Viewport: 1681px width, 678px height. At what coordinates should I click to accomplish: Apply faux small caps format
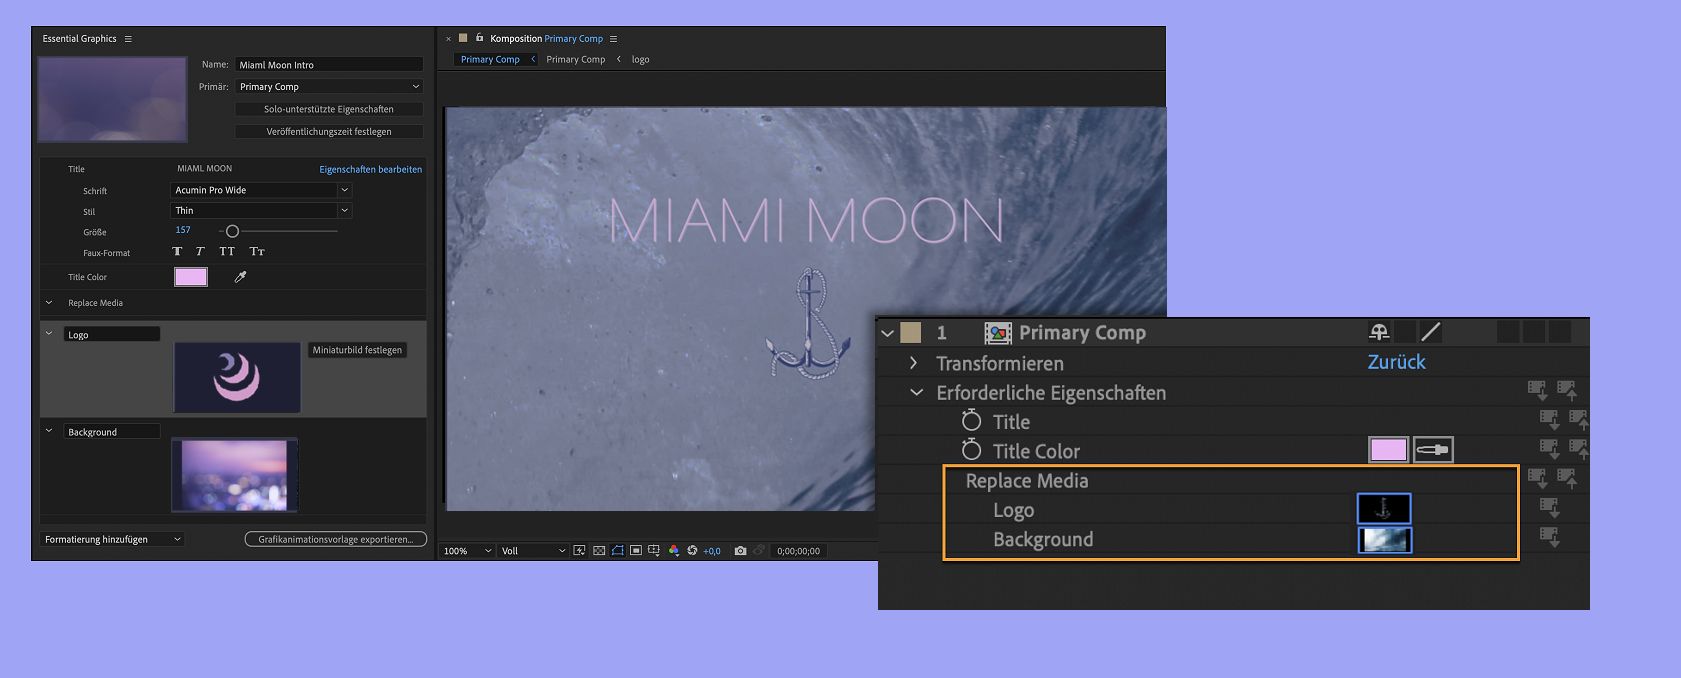click(257, 251)
